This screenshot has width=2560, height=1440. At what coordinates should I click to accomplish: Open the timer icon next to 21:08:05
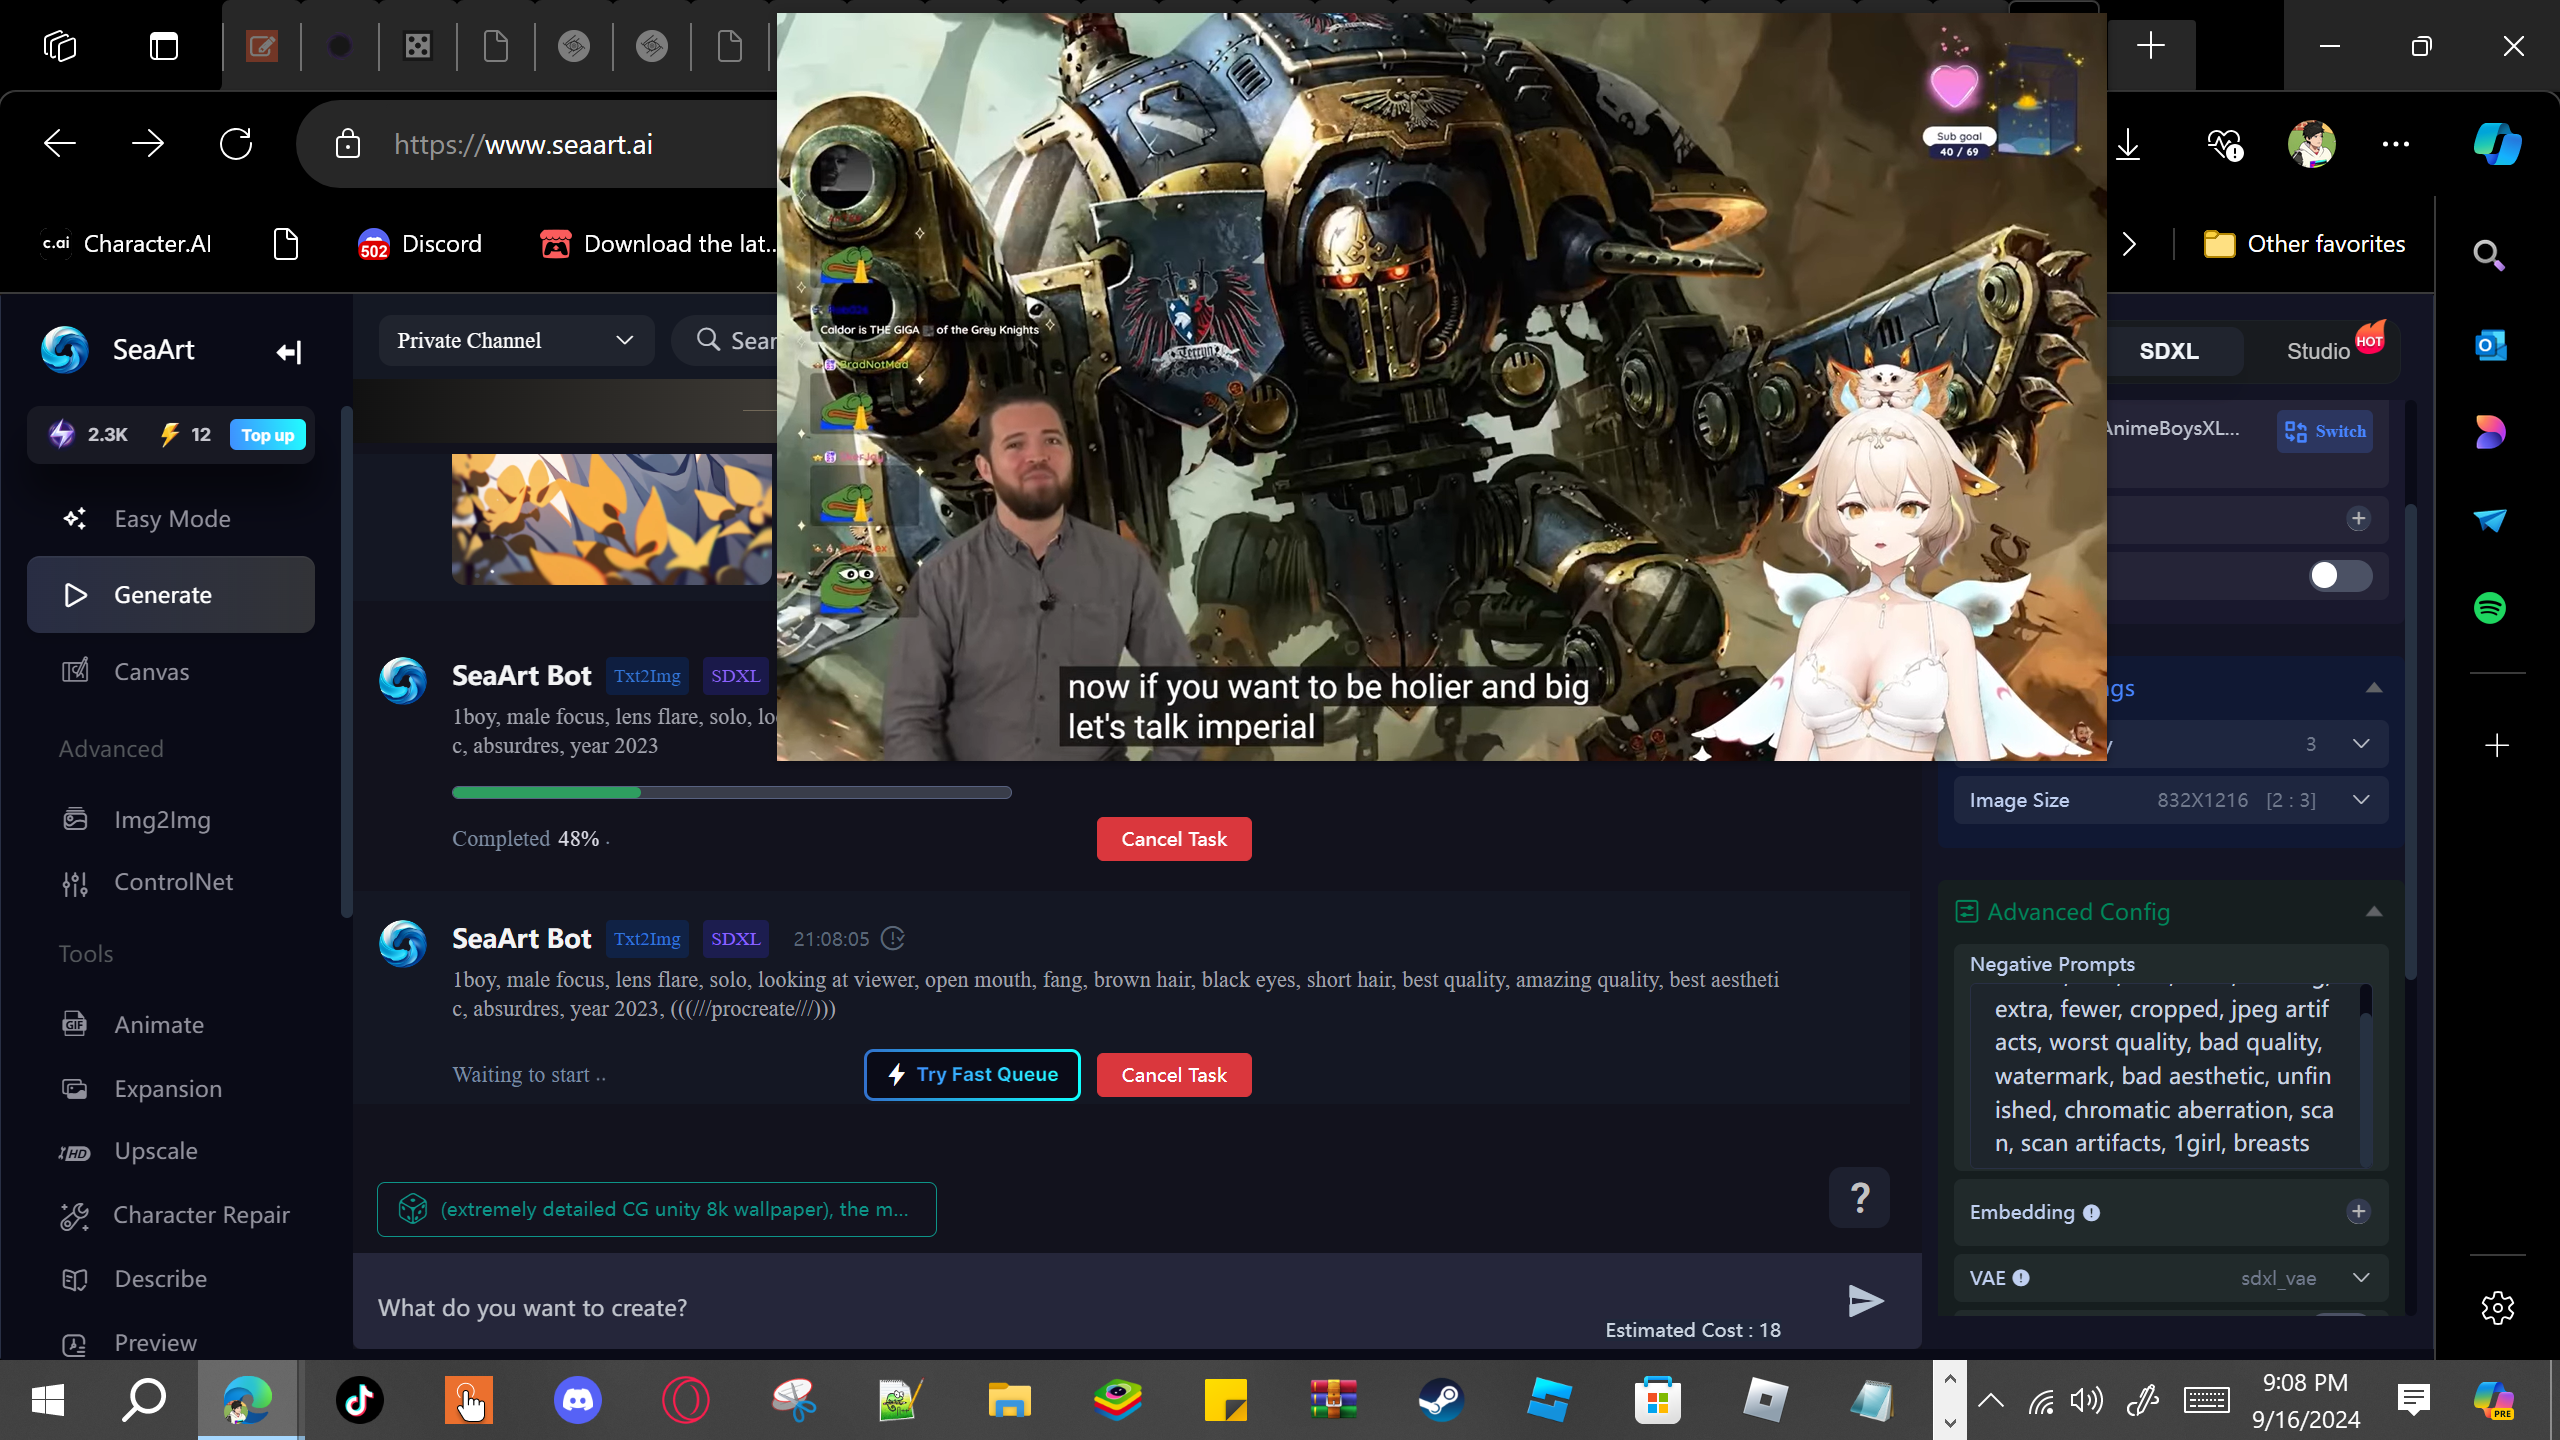[893, 939]
